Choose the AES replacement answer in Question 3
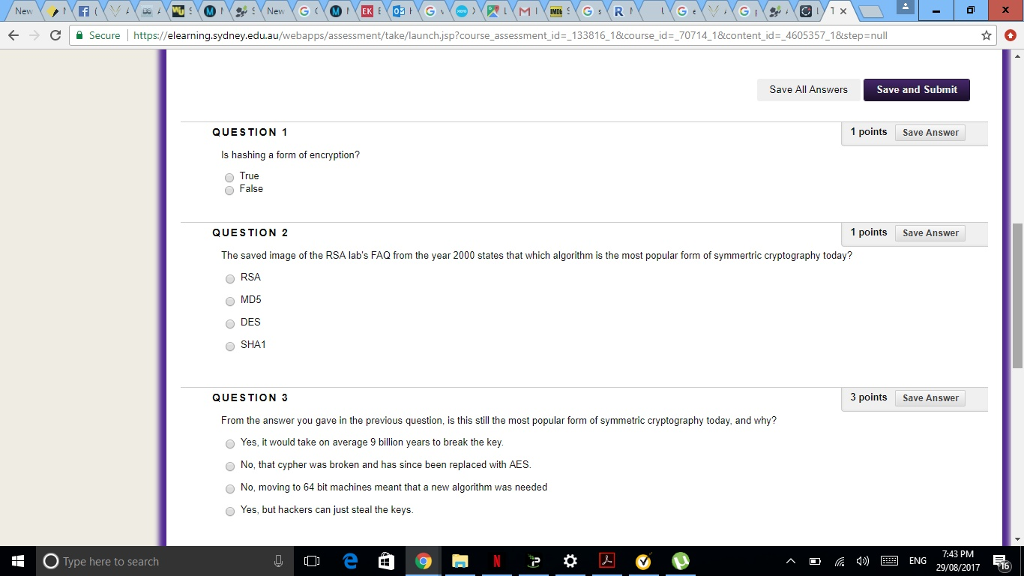This screenshot has height=576, width=1024. (x=229, y=465)
